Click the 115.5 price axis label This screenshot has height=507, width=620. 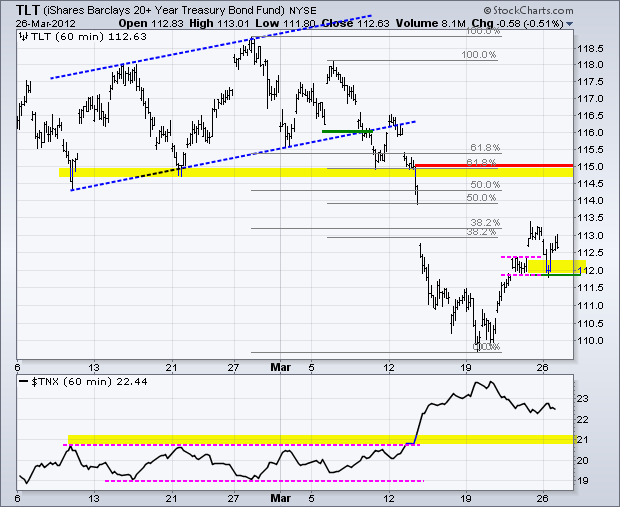pos(590,149)
